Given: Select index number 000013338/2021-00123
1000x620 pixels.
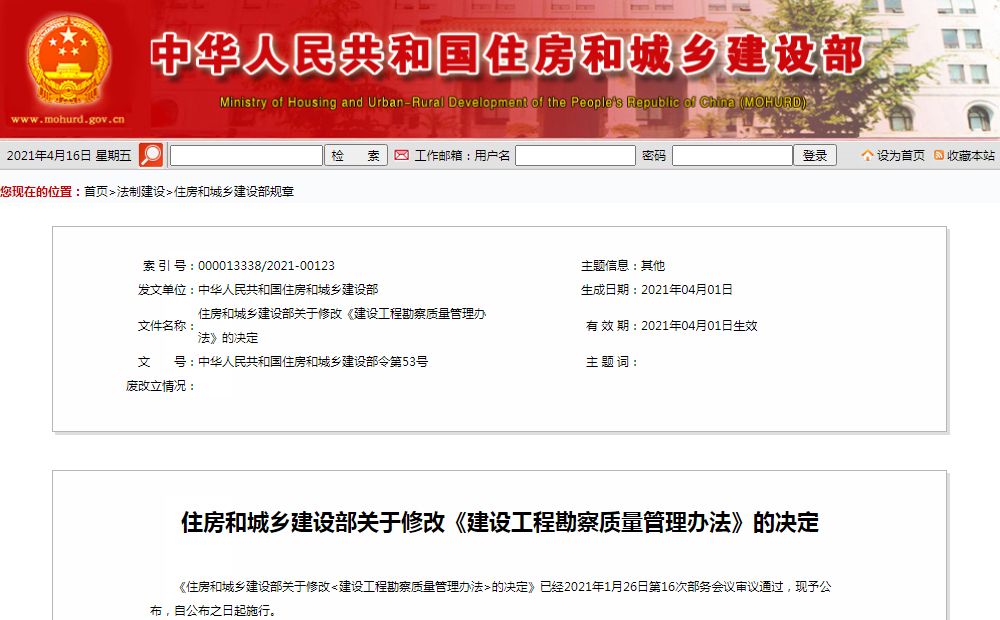Looking at the screenshot, I should 267,265.
